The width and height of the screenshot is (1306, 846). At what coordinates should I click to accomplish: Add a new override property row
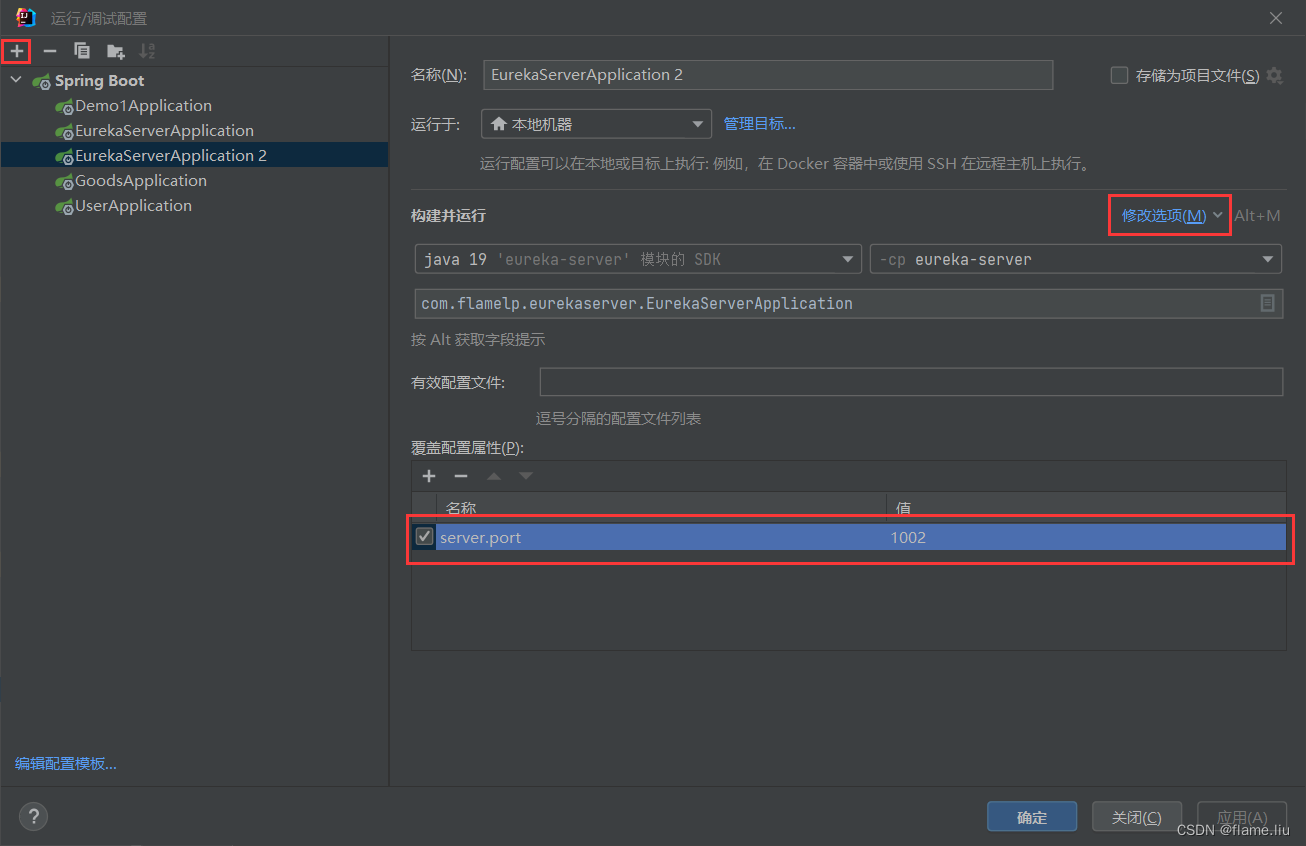tap(429, 475)
